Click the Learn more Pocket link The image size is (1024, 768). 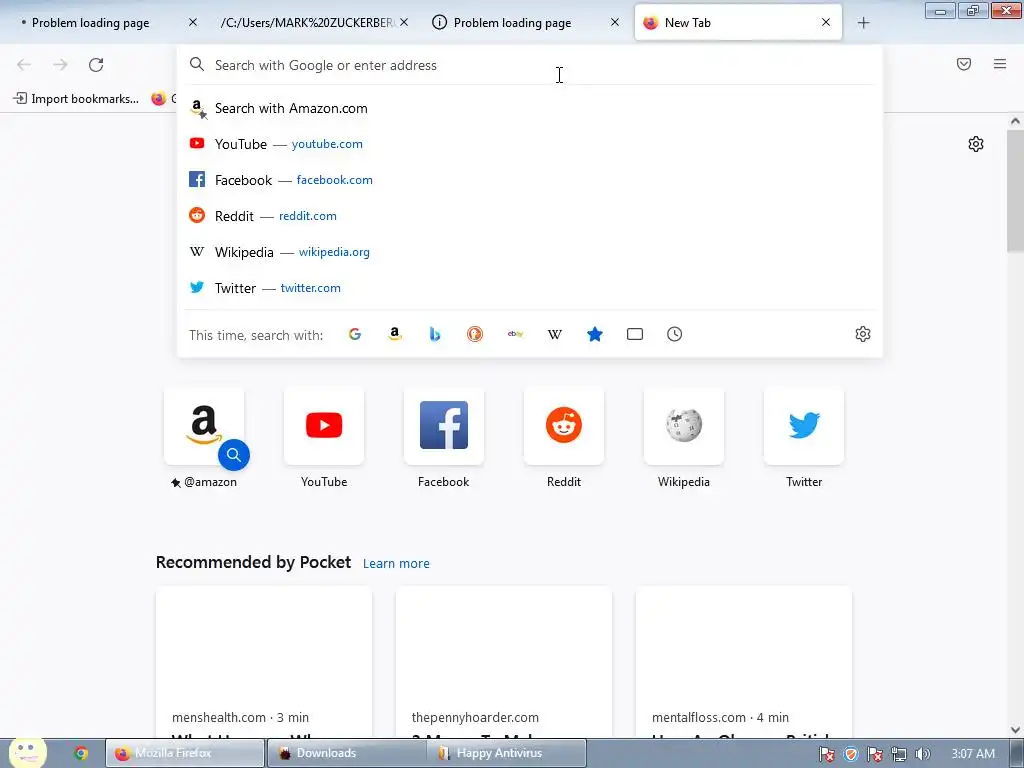tap(396, 564)
